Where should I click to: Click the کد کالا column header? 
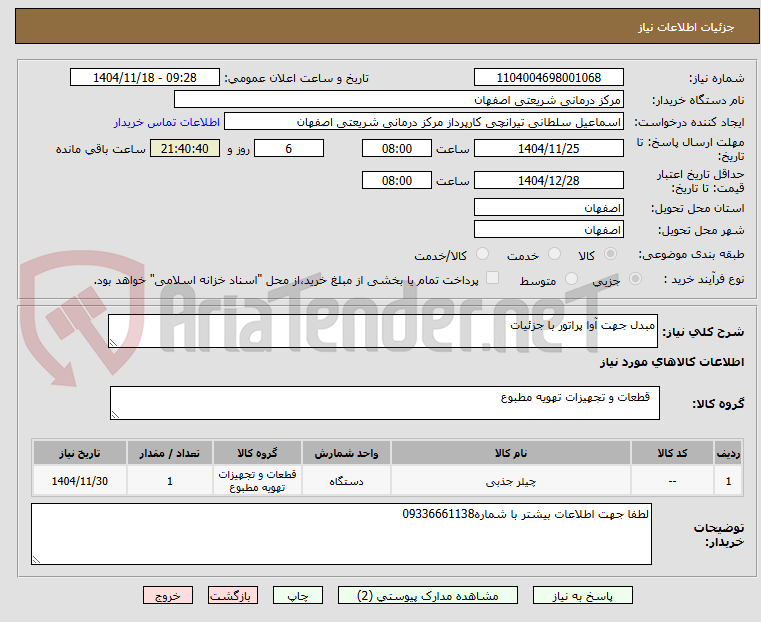[x=672, y=453]
